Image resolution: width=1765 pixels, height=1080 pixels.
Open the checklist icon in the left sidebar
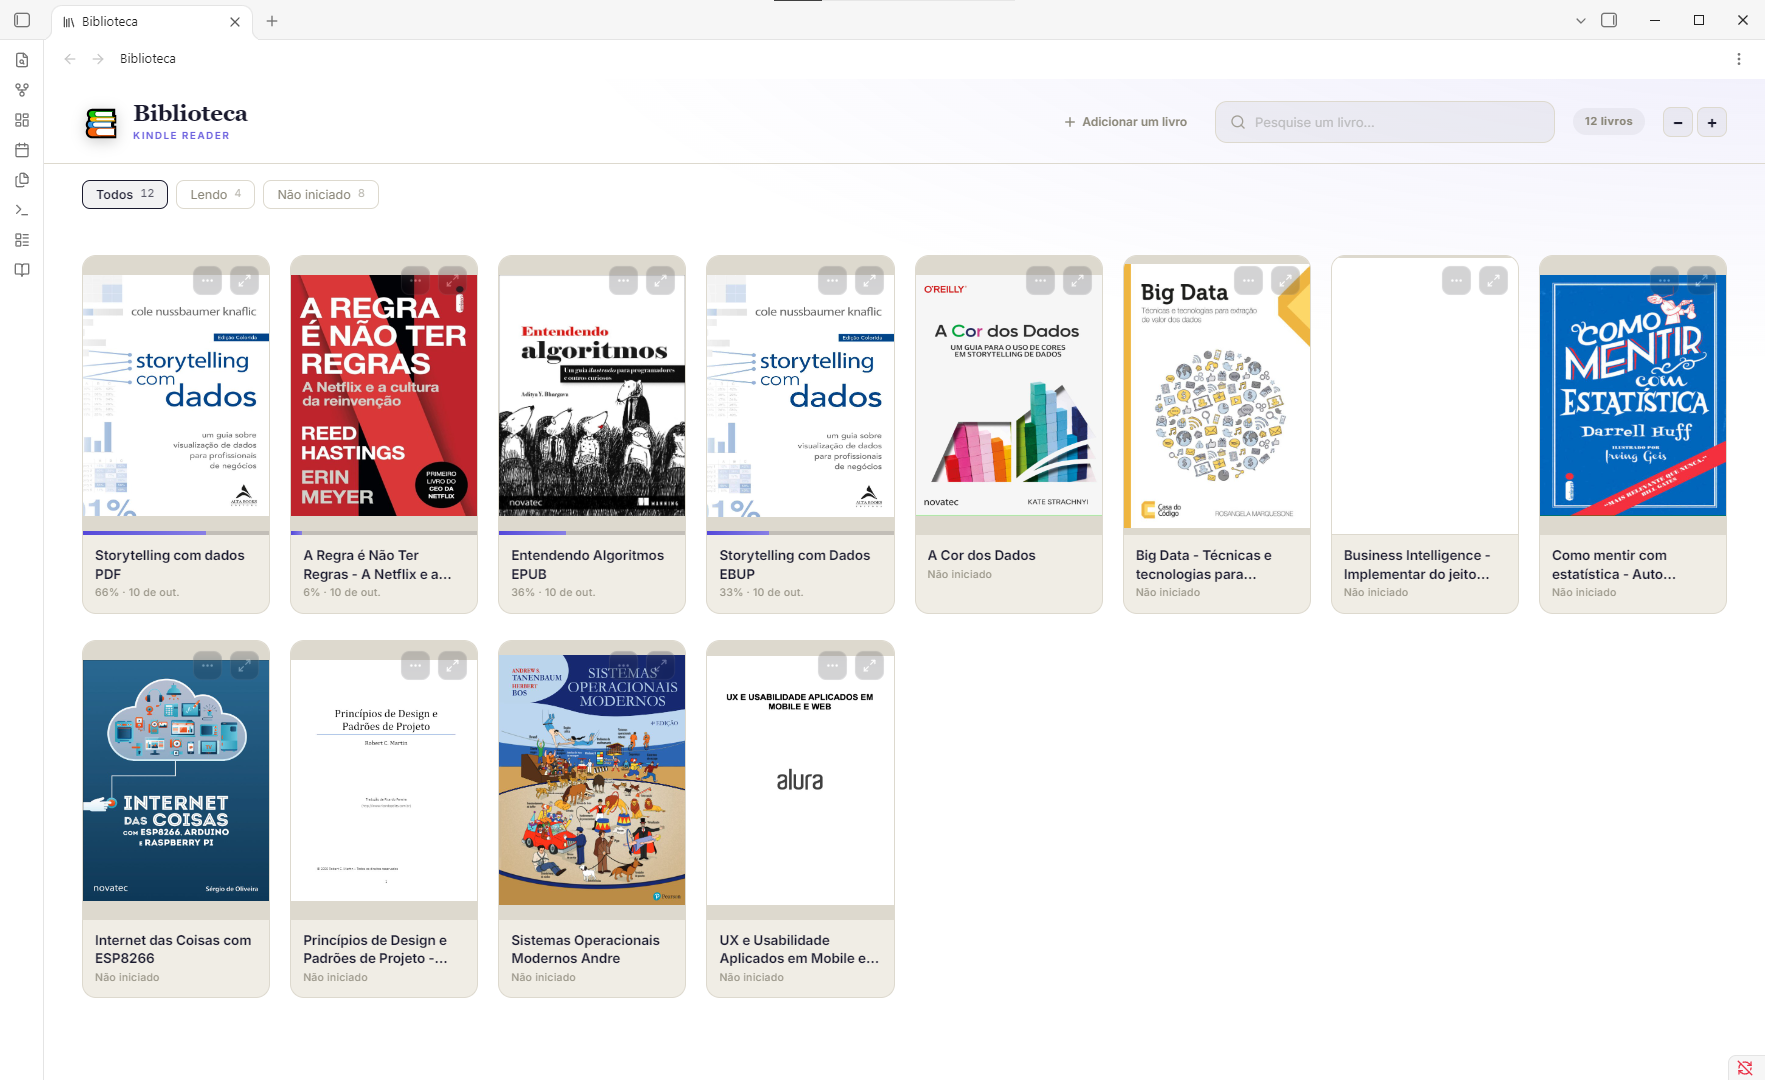22,240
